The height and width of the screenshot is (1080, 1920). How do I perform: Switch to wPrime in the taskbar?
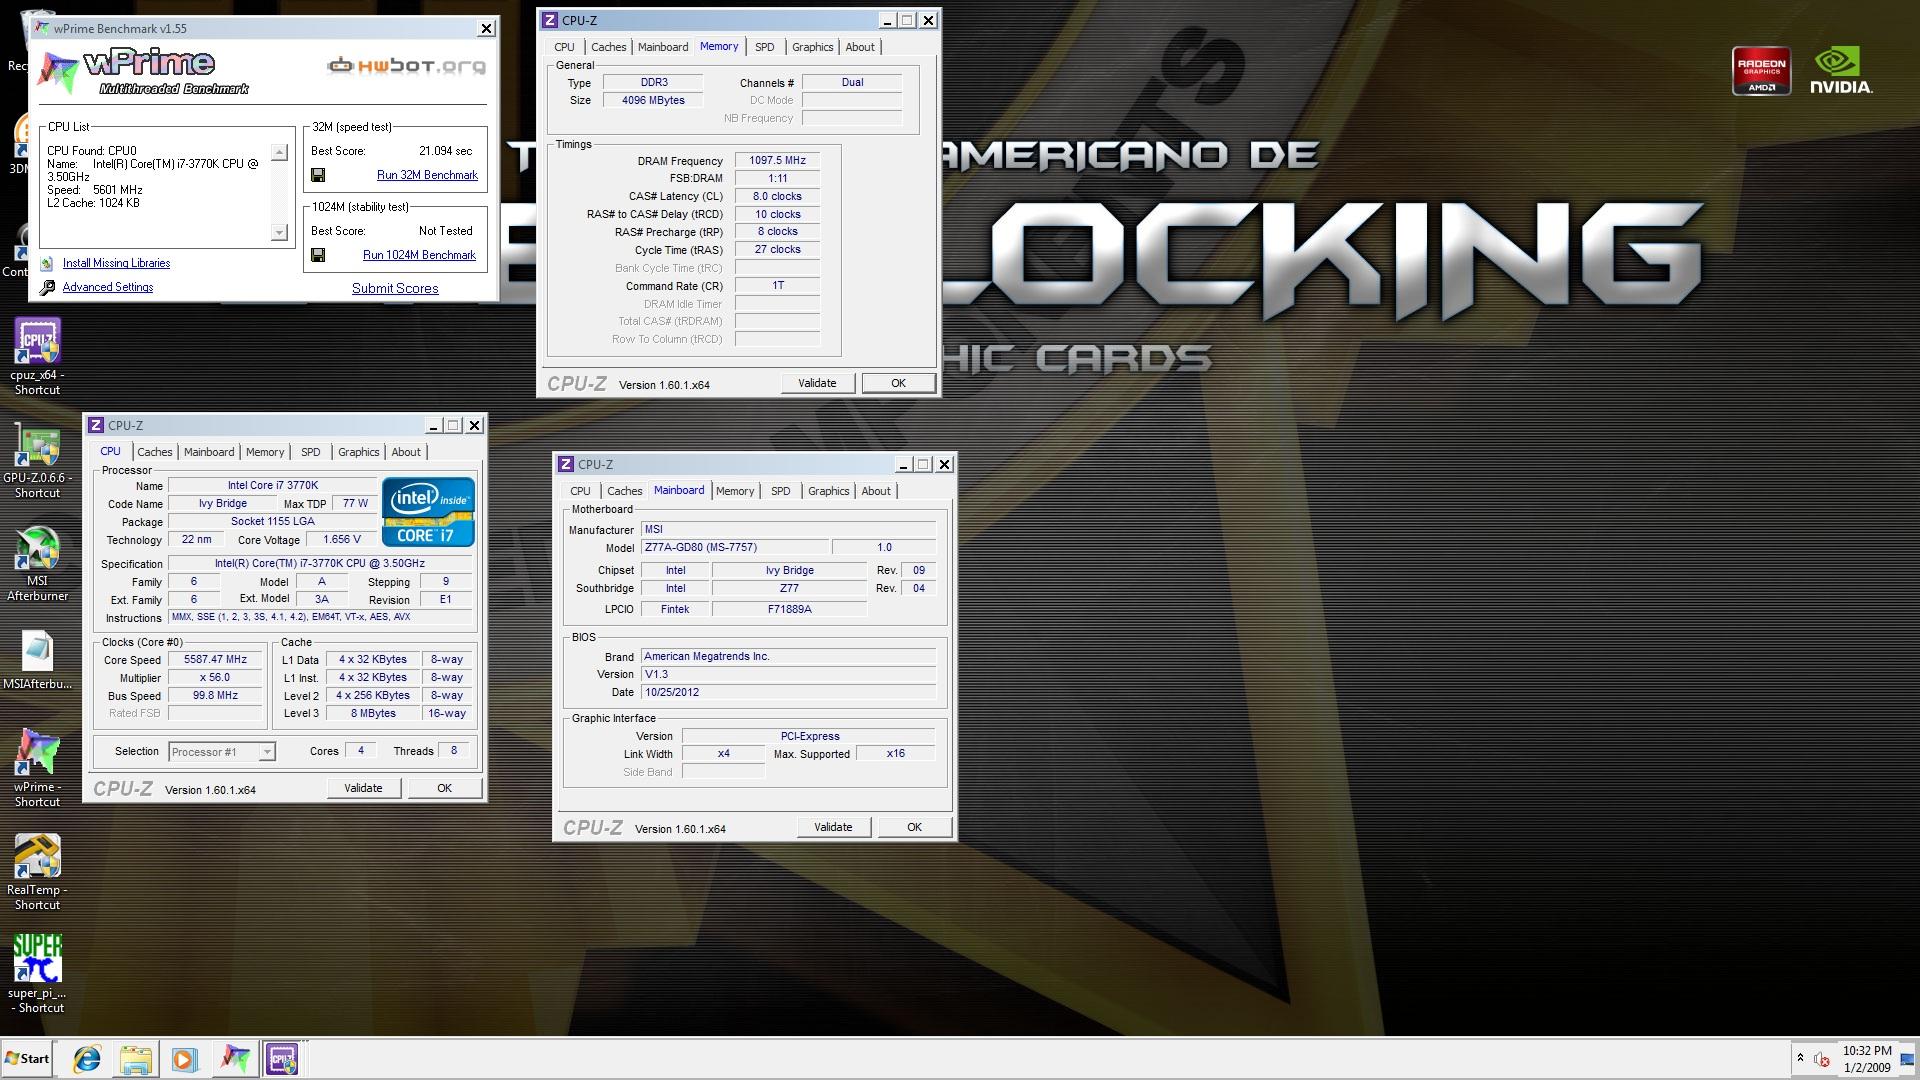[x=235, y=1059]
